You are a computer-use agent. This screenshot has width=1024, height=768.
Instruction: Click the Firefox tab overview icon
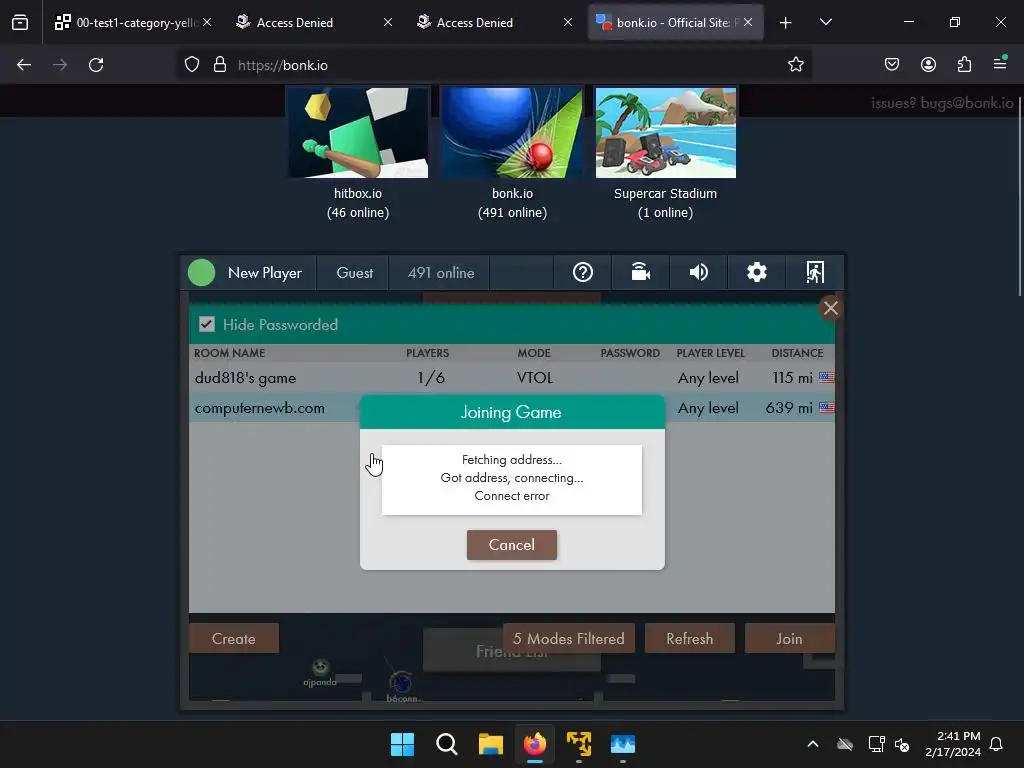tap(20, 22)
